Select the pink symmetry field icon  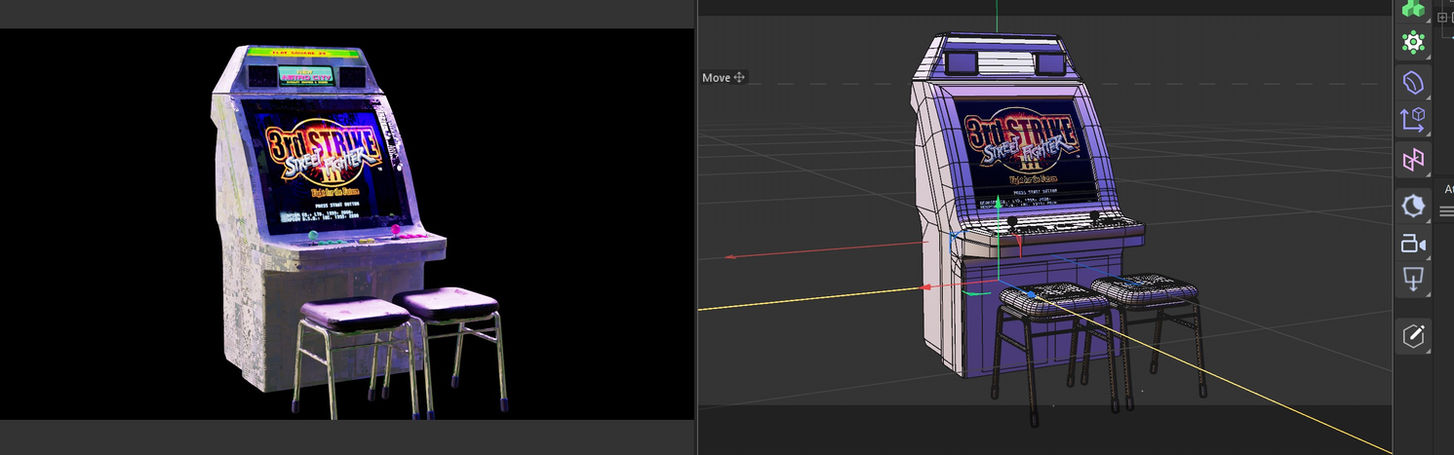point(1412,159)
